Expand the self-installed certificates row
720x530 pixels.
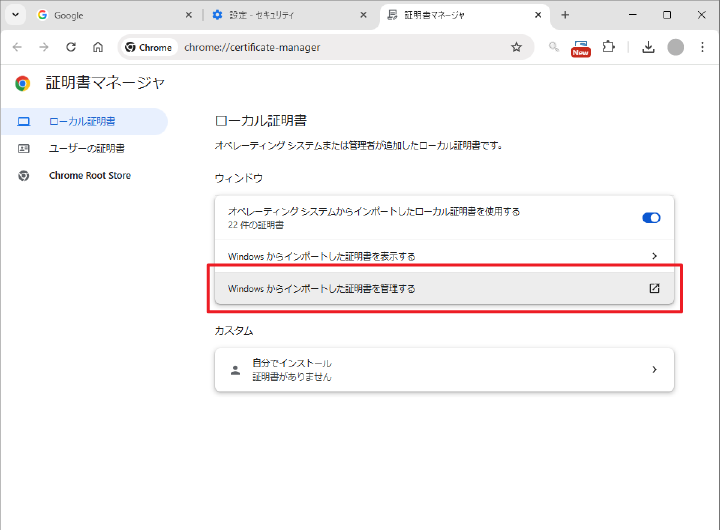(654, 370)
